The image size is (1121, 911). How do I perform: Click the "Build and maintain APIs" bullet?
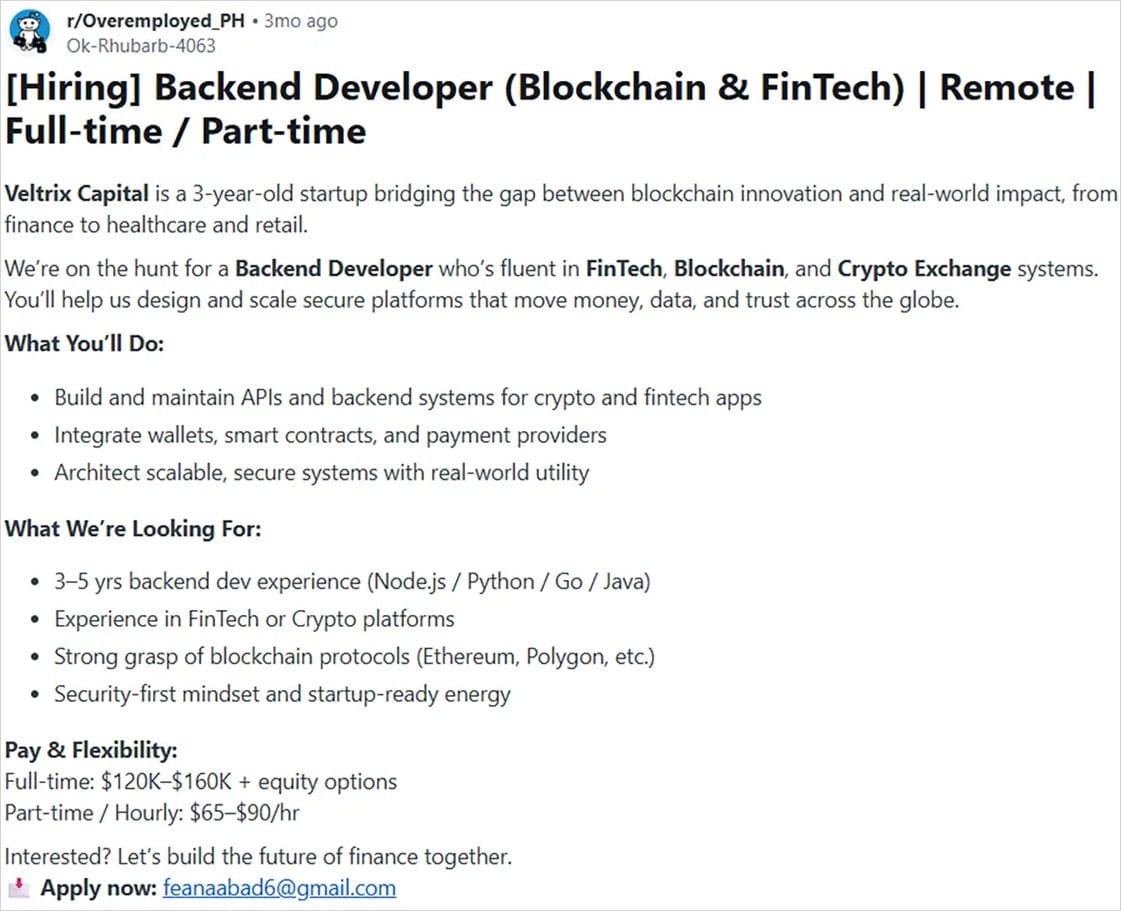(x=407, y=397)
